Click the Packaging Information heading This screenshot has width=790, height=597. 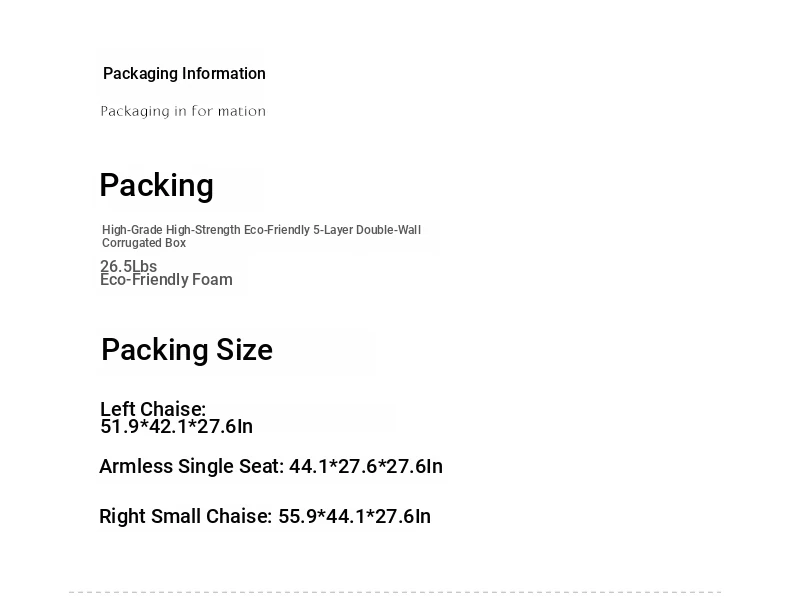click(184, 74)
